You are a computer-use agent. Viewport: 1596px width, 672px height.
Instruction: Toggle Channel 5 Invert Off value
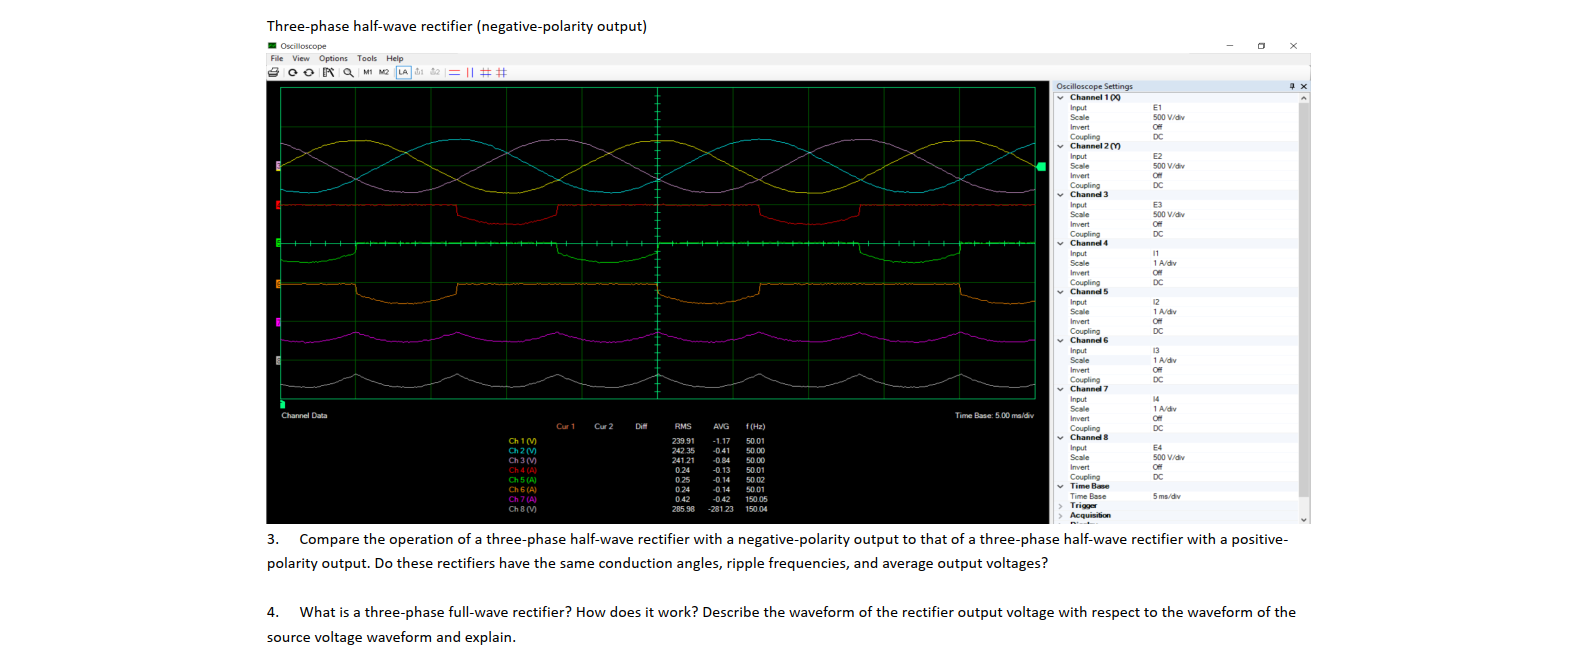click(1157, 321)
